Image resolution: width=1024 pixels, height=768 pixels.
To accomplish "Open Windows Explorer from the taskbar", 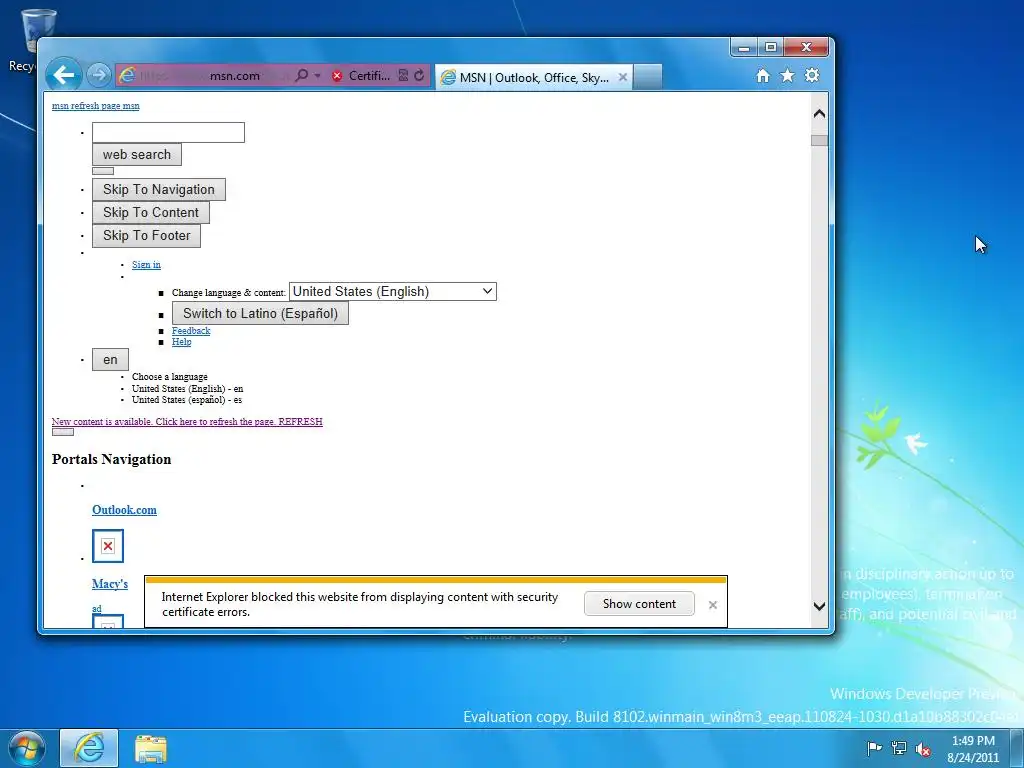I will coord(151,748).
